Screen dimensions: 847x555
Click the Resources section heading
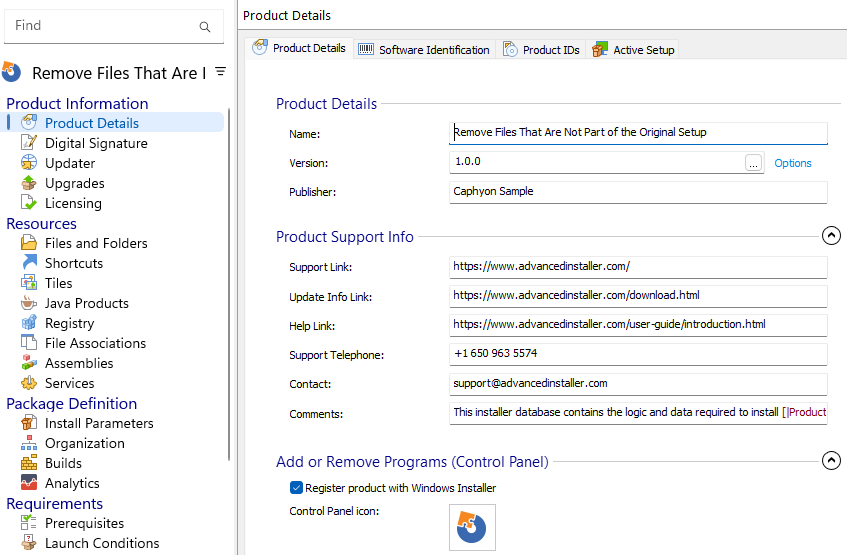pyautogui.click(x=42, y=223)
